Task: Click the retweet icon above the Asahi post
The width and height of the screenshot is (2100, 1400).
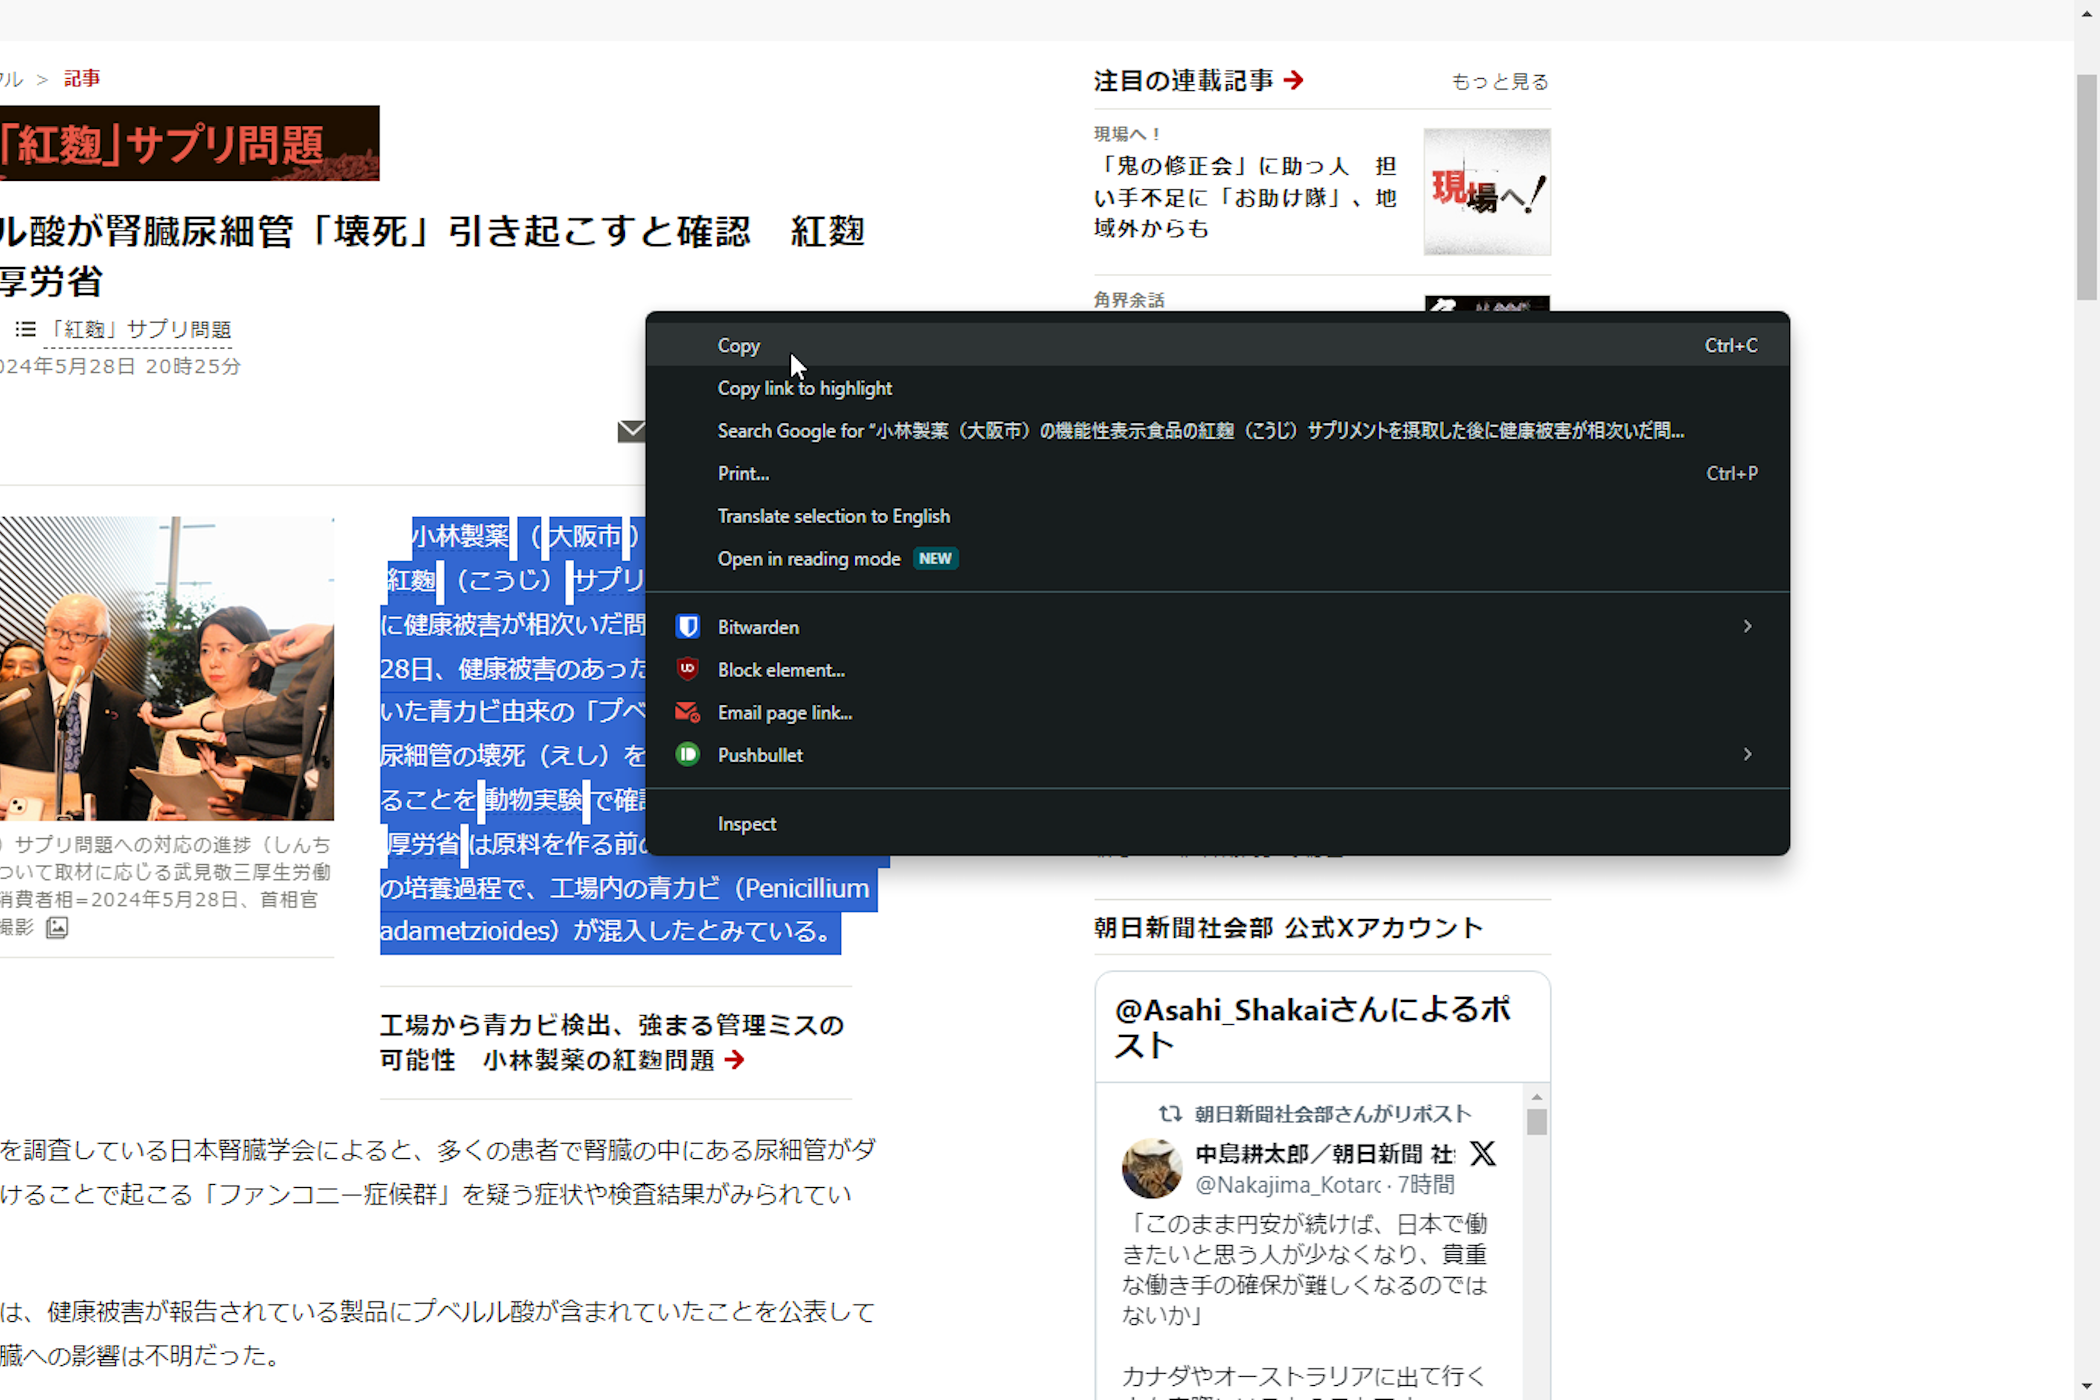Action: click(1170, 1113)
